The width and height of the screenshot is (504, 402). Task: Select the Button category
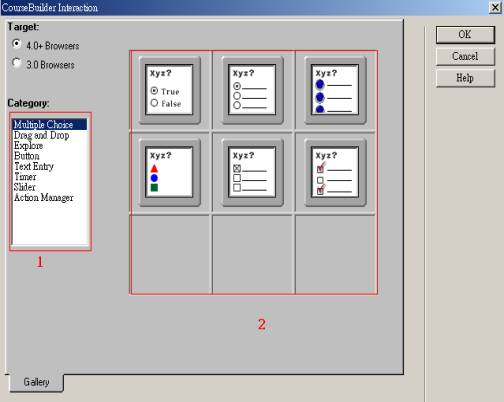click(x=50, y=156)
